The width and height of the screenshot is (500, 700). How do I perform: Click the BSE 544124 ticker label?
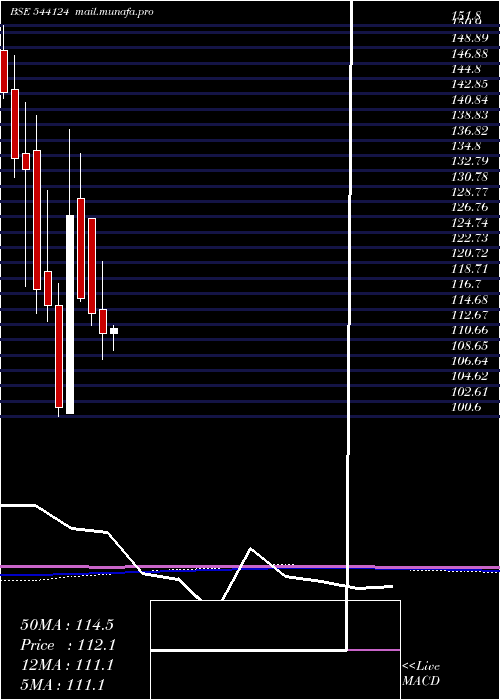[x=40, y=12]
